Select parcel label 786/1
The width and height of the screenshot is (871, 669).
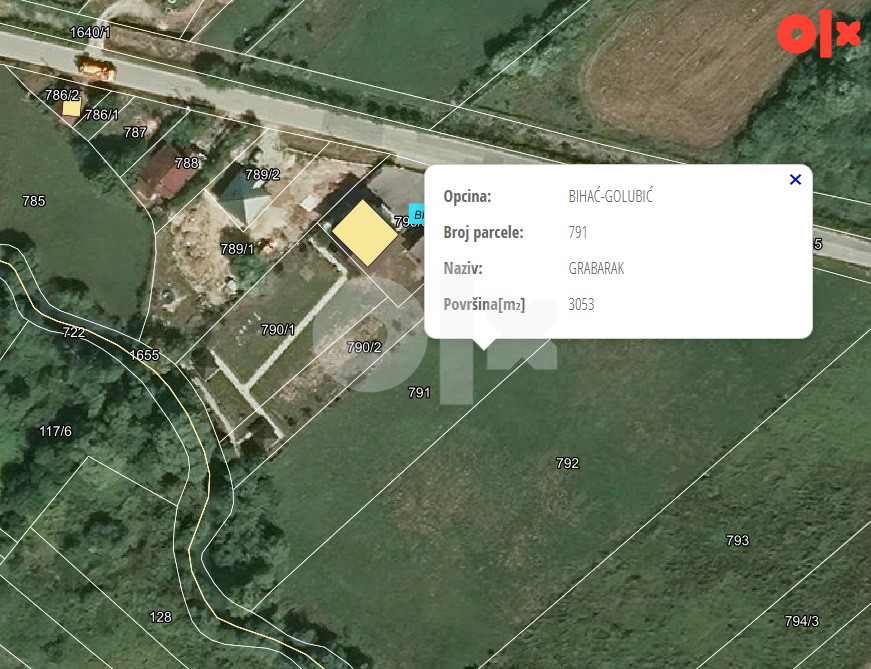pos(102,114)
